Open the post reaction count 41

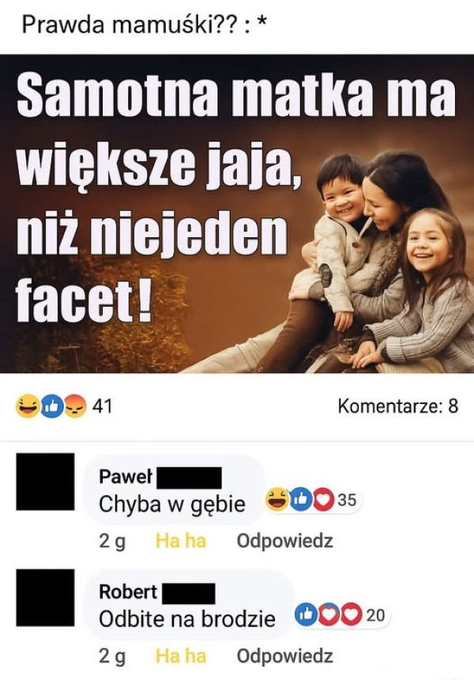(102, 406)
